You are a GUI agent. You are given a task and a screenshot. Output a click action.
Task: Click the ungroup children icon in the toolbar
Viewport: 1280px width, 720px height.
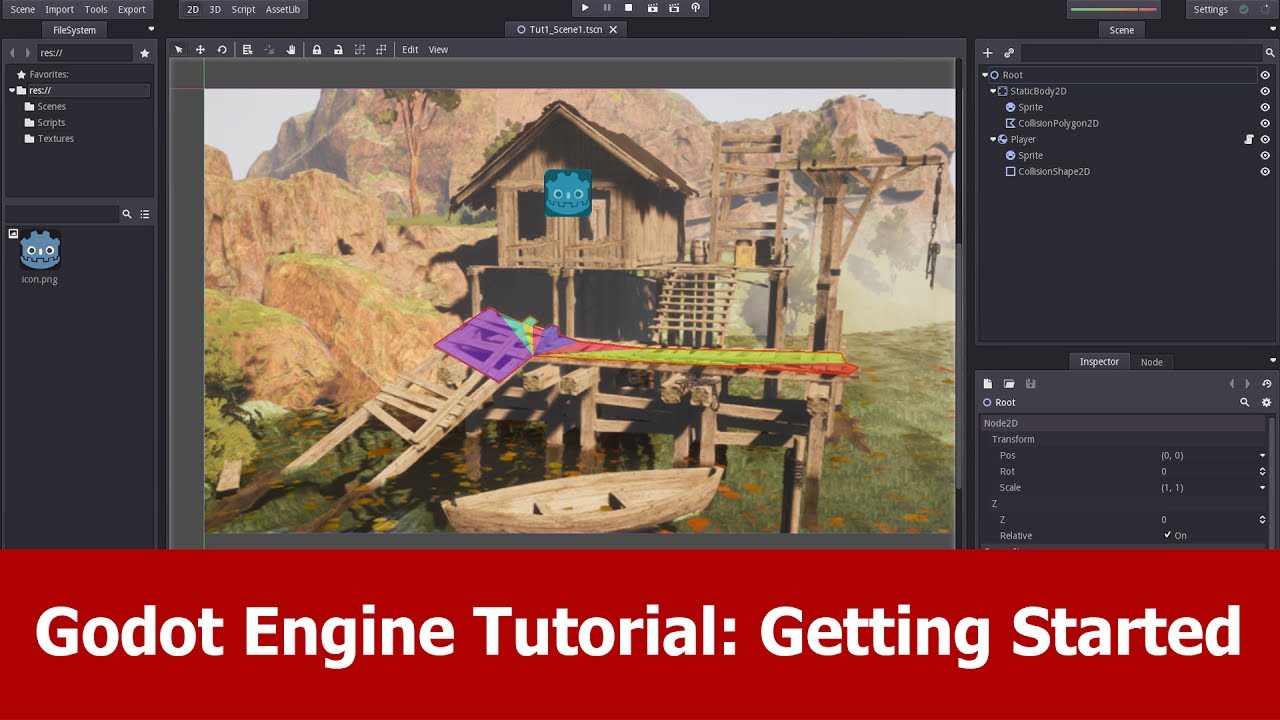[381, 50]
